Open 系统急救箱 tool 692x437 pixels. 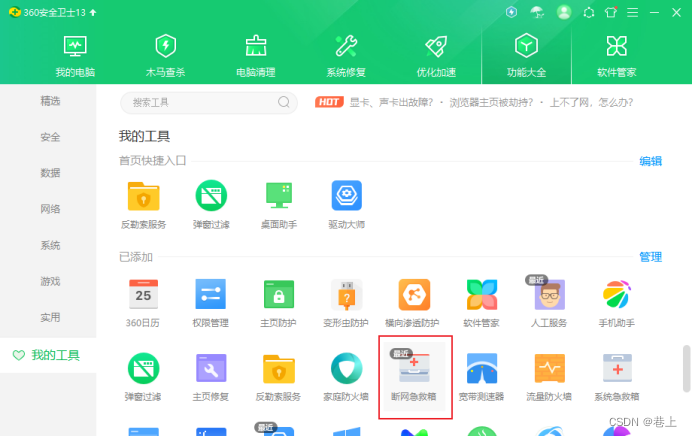tap(617, 377)
